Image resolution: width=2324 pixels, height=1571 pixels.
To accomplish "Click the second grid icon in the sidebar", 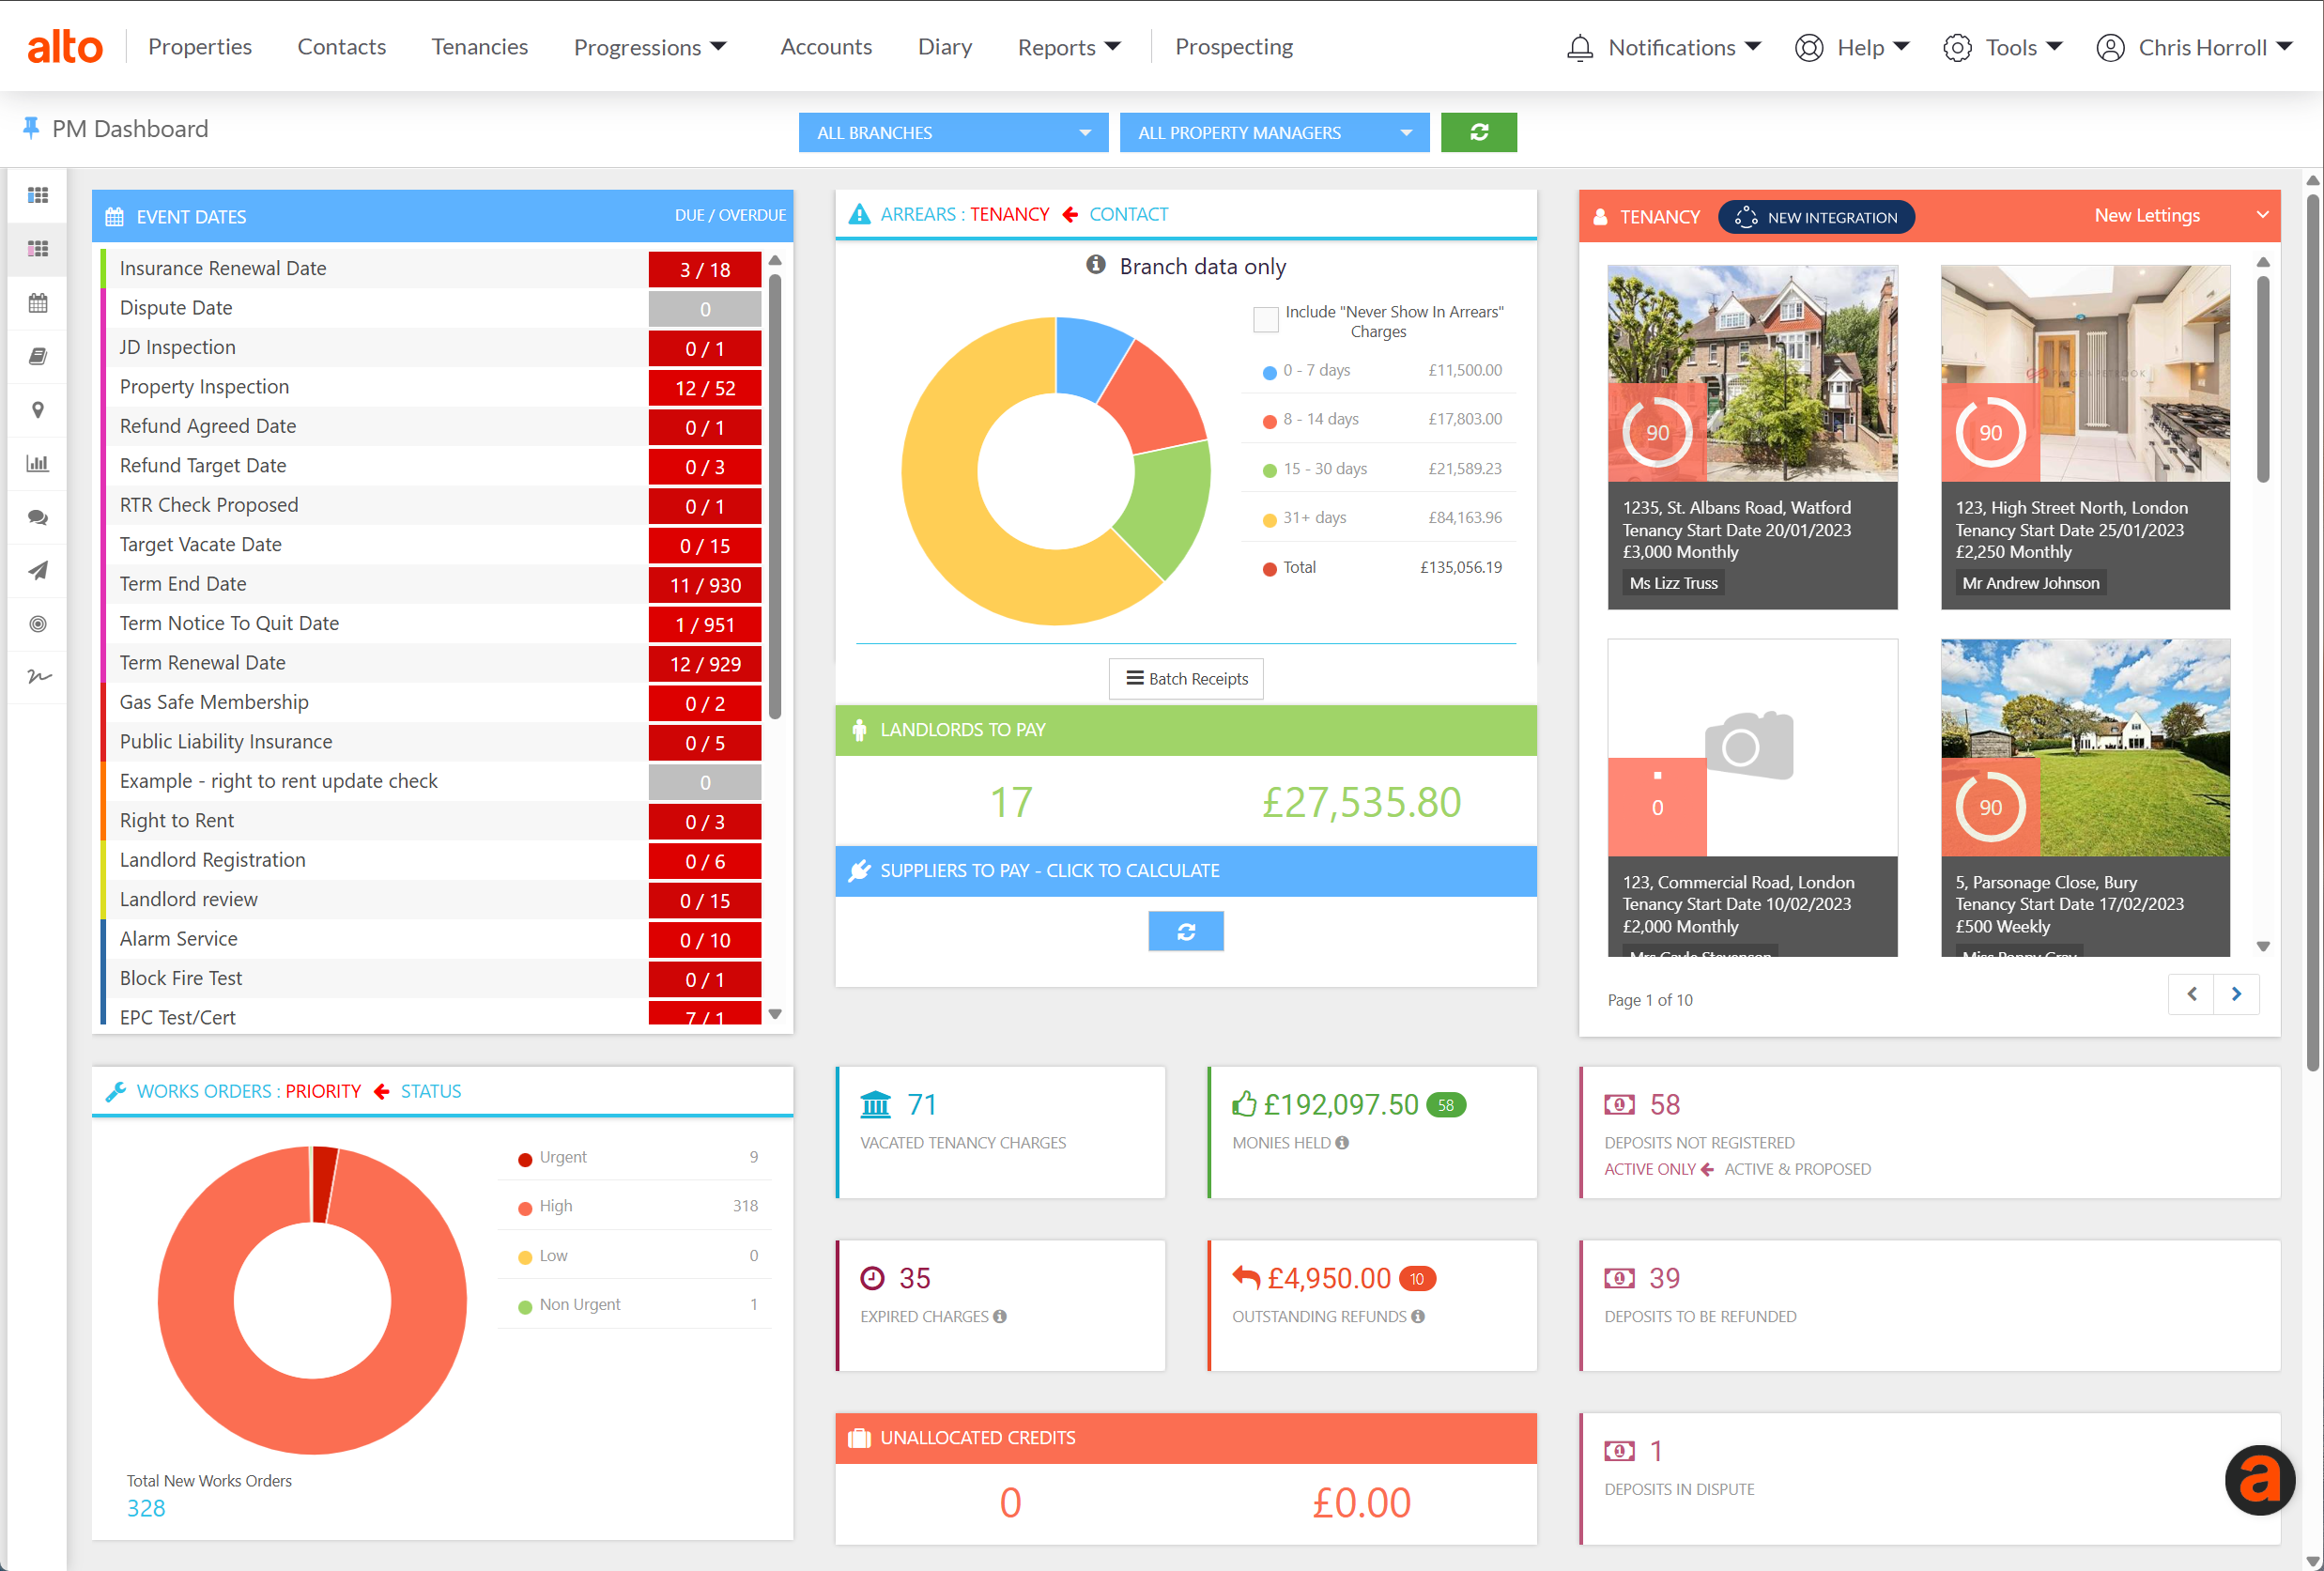I will tap(38, 248).
